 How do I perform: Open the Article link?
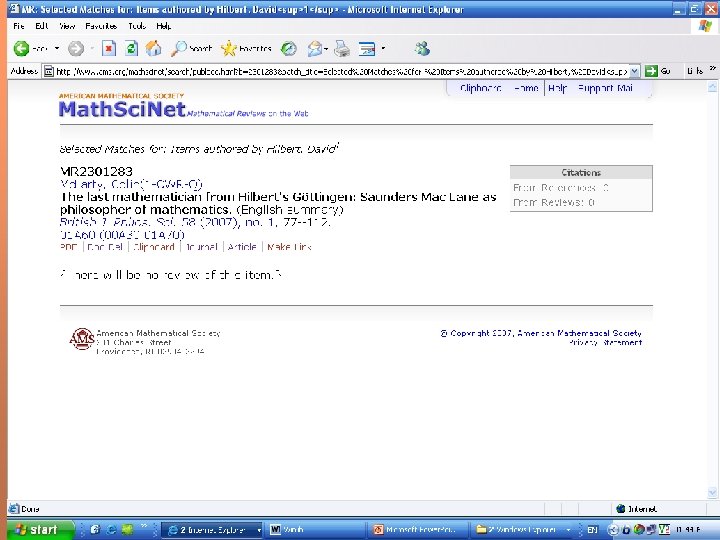242,247
